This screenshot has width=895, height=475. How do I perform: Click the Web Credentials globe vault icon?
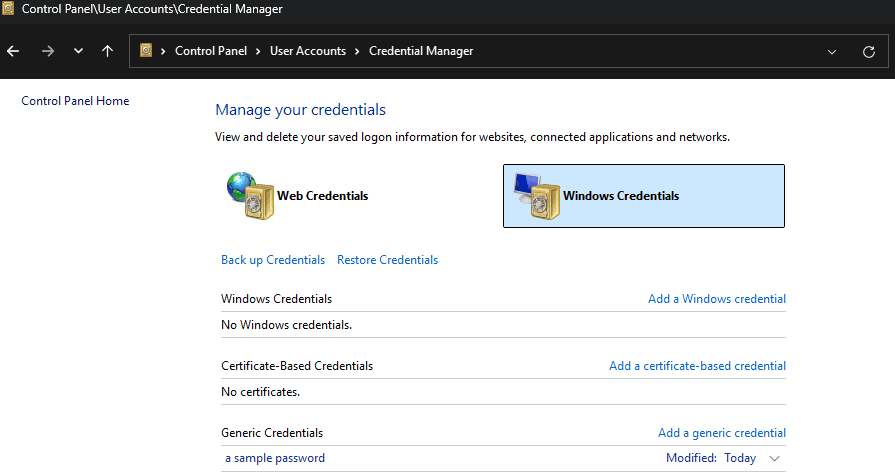246,195
